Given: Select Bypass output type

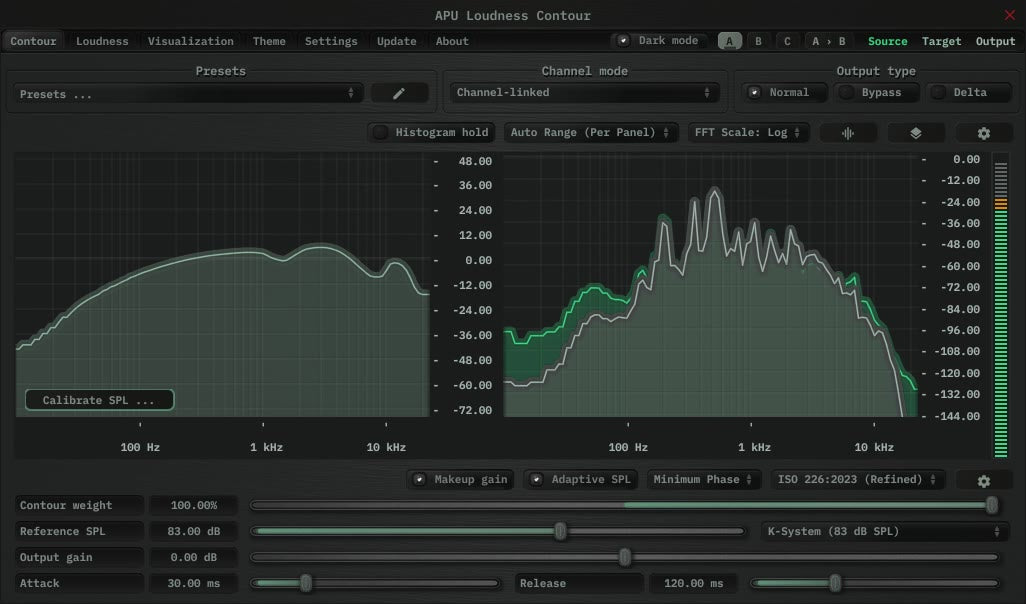Looking at the screenshot, I should (877, 92).
